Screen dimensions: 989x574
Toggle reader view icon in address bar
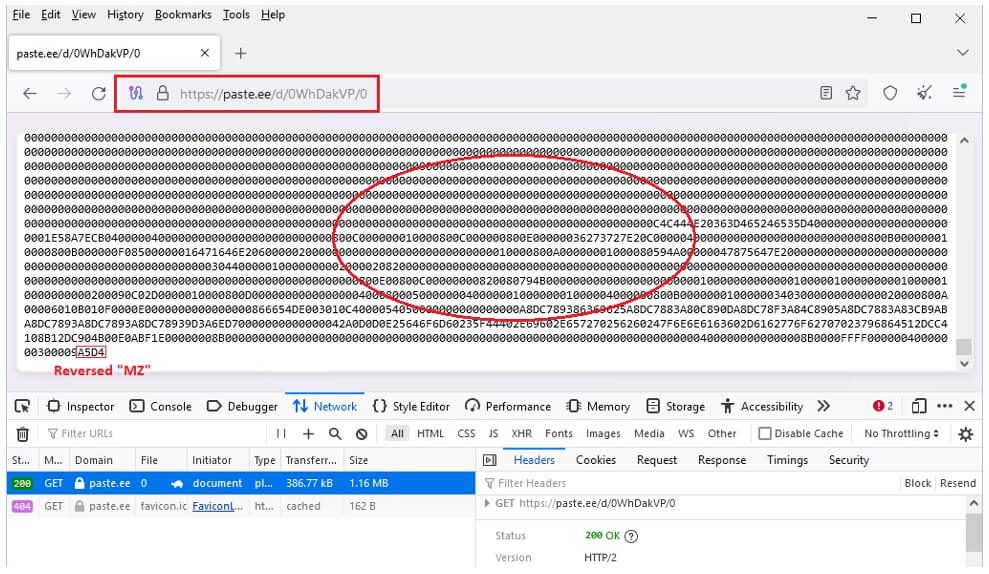[x=826, y=93]
